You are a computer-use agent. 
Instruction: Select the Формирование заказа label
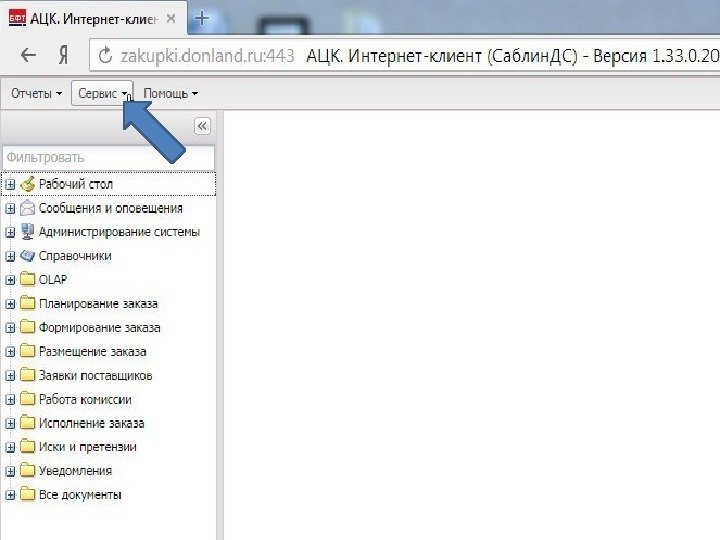(100, 328)
